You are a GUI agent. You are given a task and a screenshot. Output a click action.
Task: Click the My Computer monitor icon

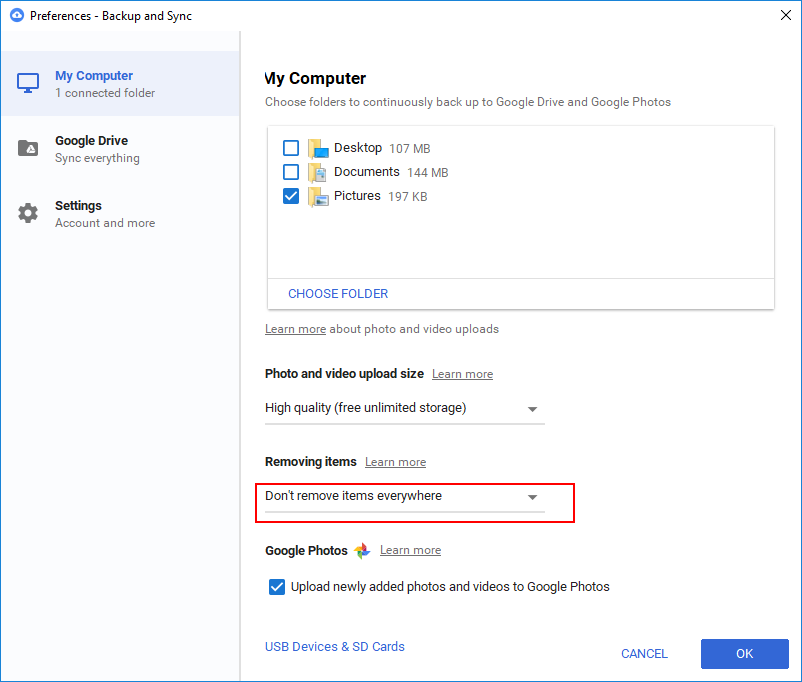point(28,84)
